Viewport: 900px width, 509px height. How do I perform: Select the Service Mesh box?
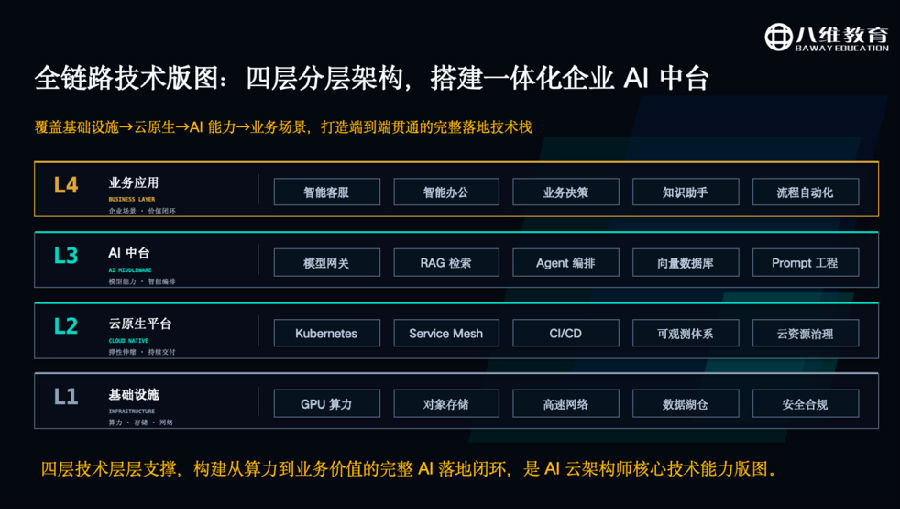click(446, 333)
